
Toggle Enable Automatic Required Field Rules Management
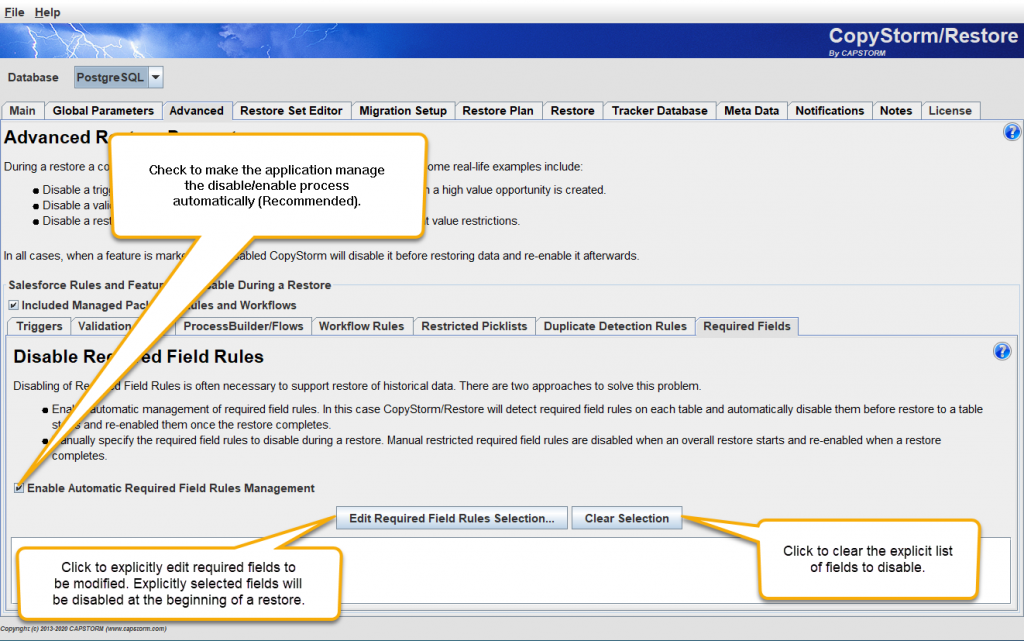[19, 488]
